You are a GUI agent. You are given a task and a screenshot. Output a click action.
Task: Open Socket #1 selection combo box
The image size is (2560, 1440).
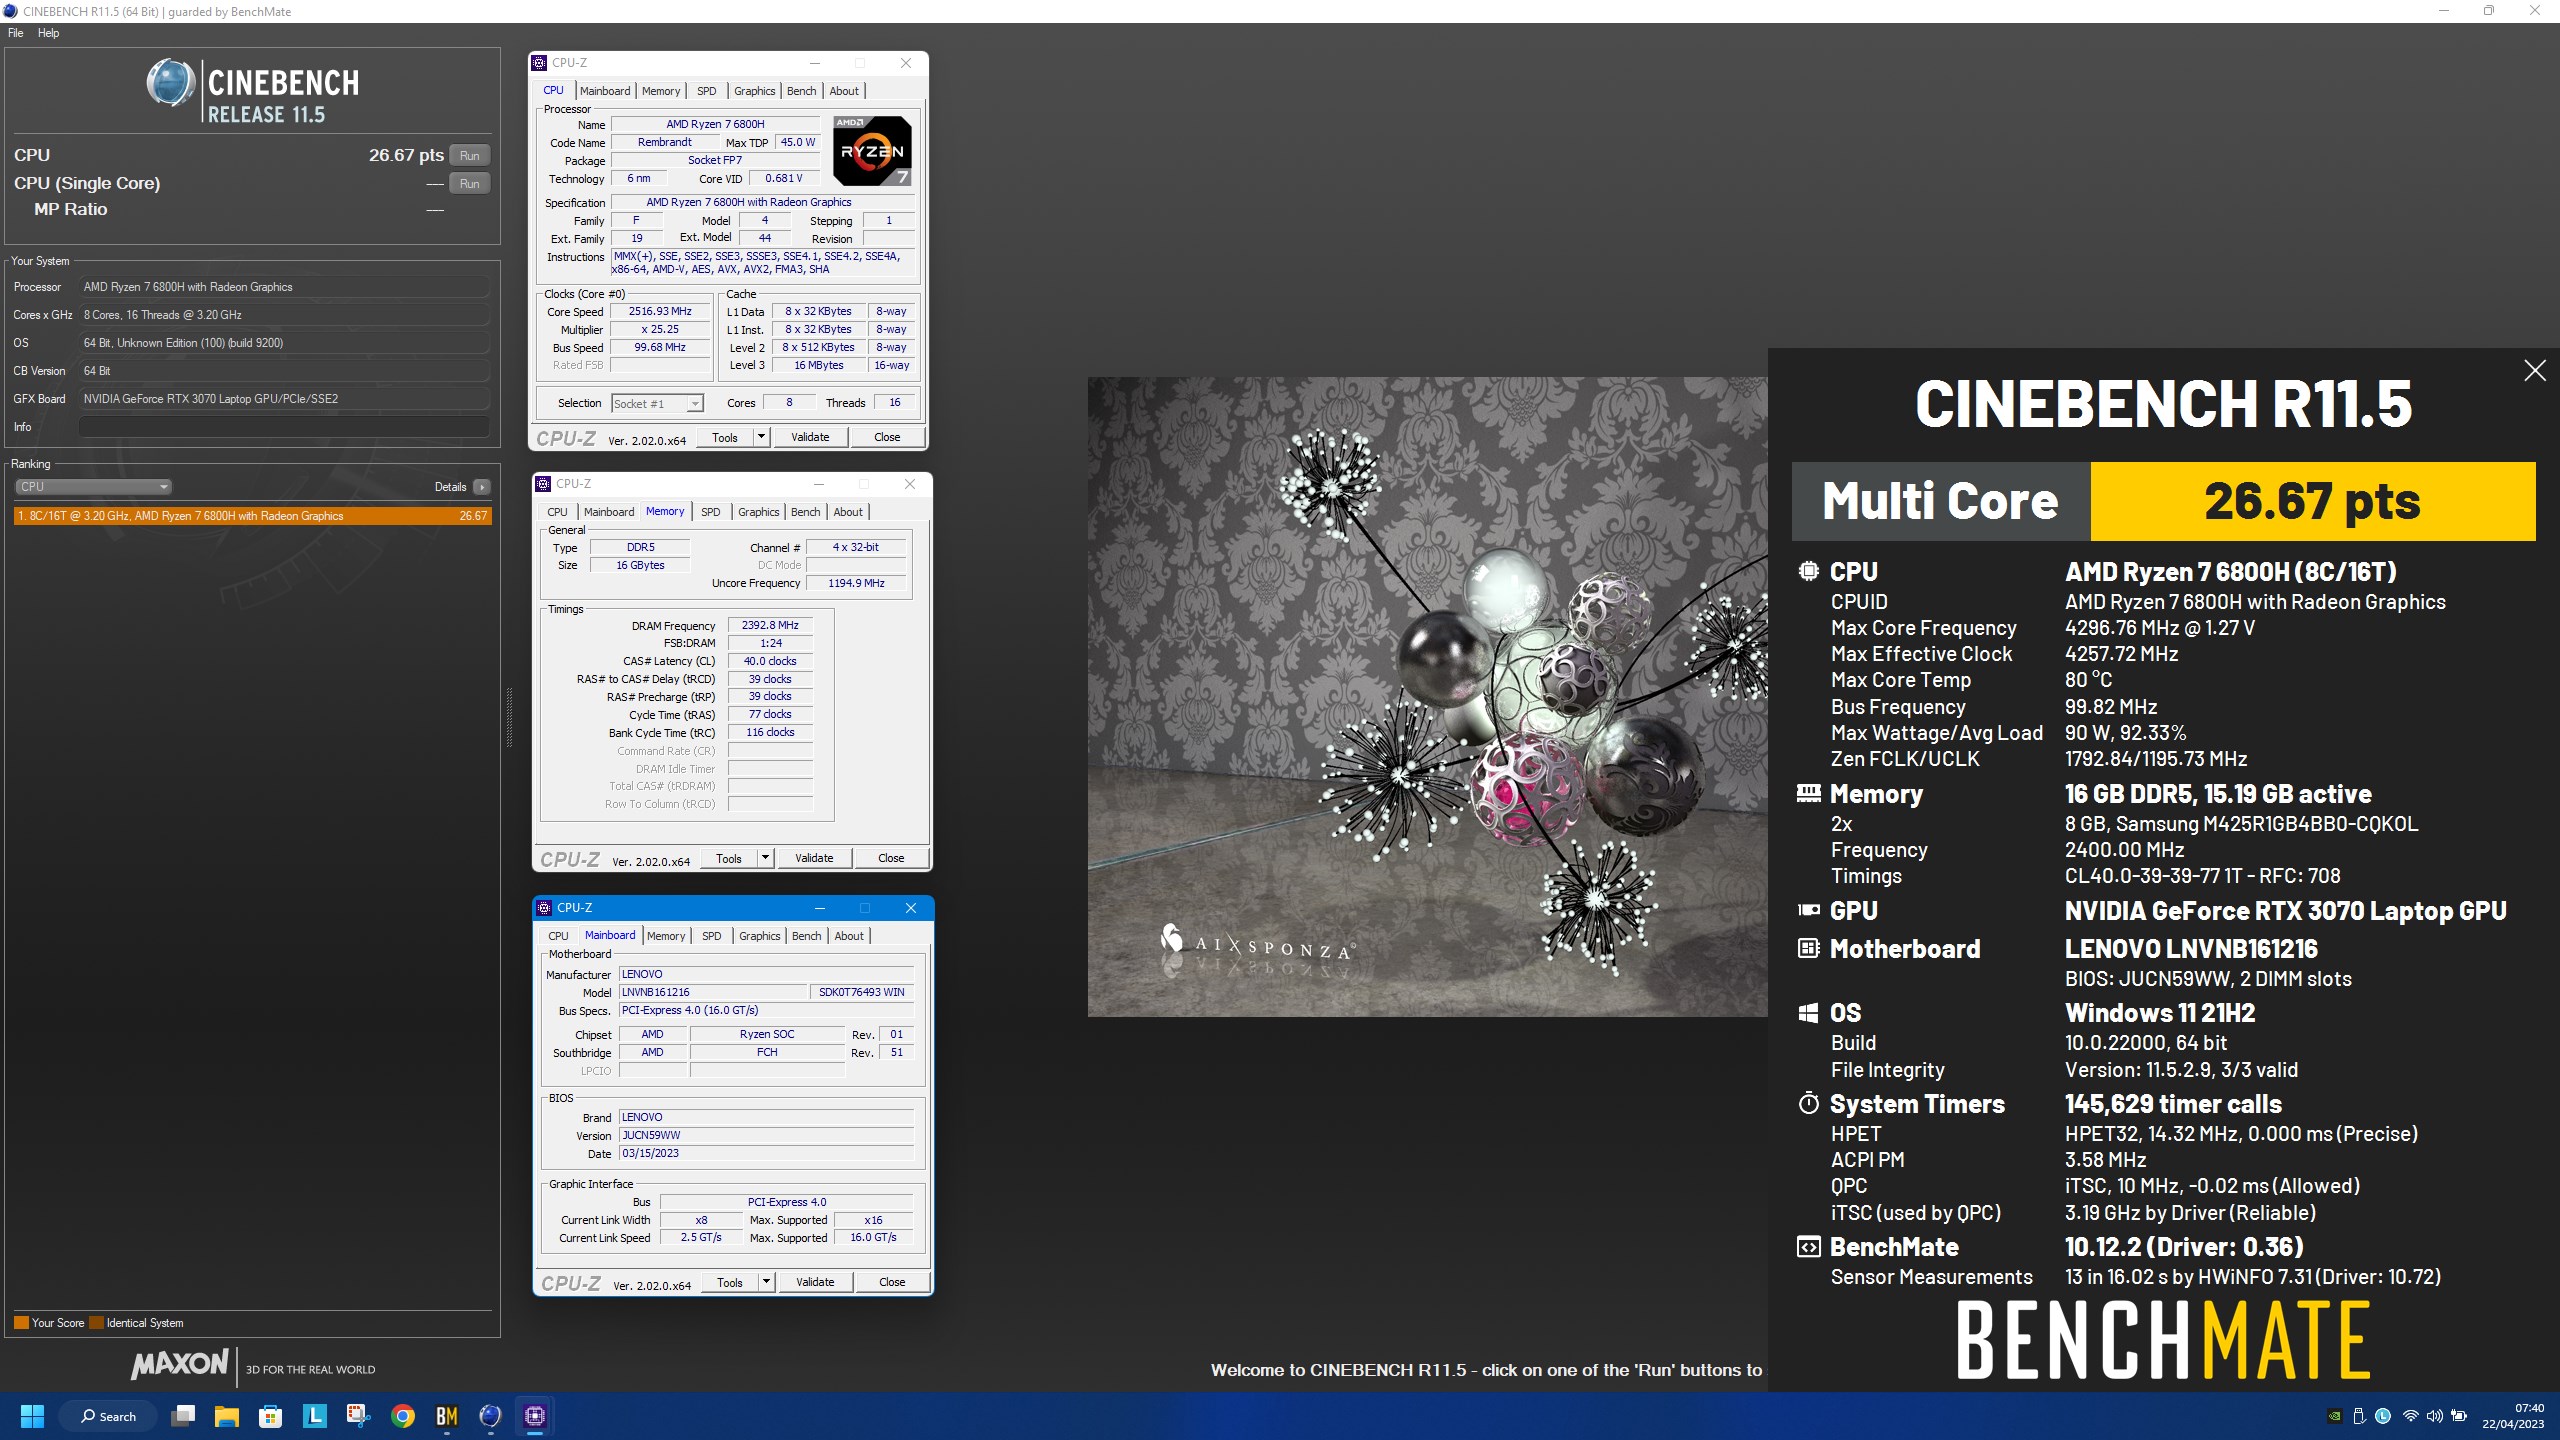[658, 404]
